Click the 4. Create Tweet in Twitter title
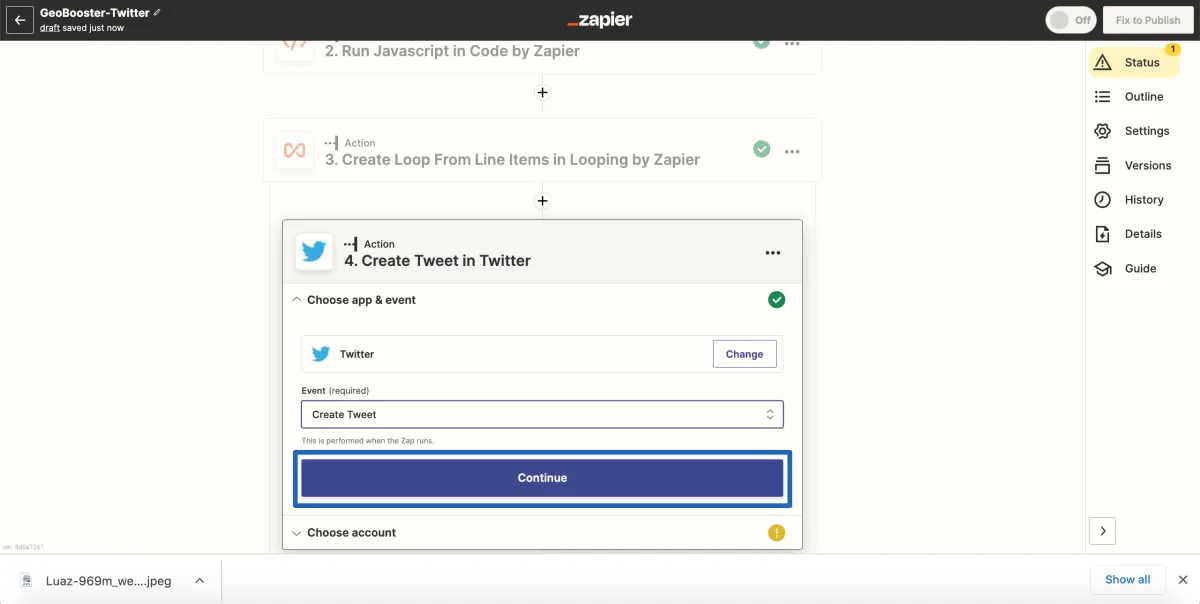The image size is (1200, 604). [x=437, y=260]
